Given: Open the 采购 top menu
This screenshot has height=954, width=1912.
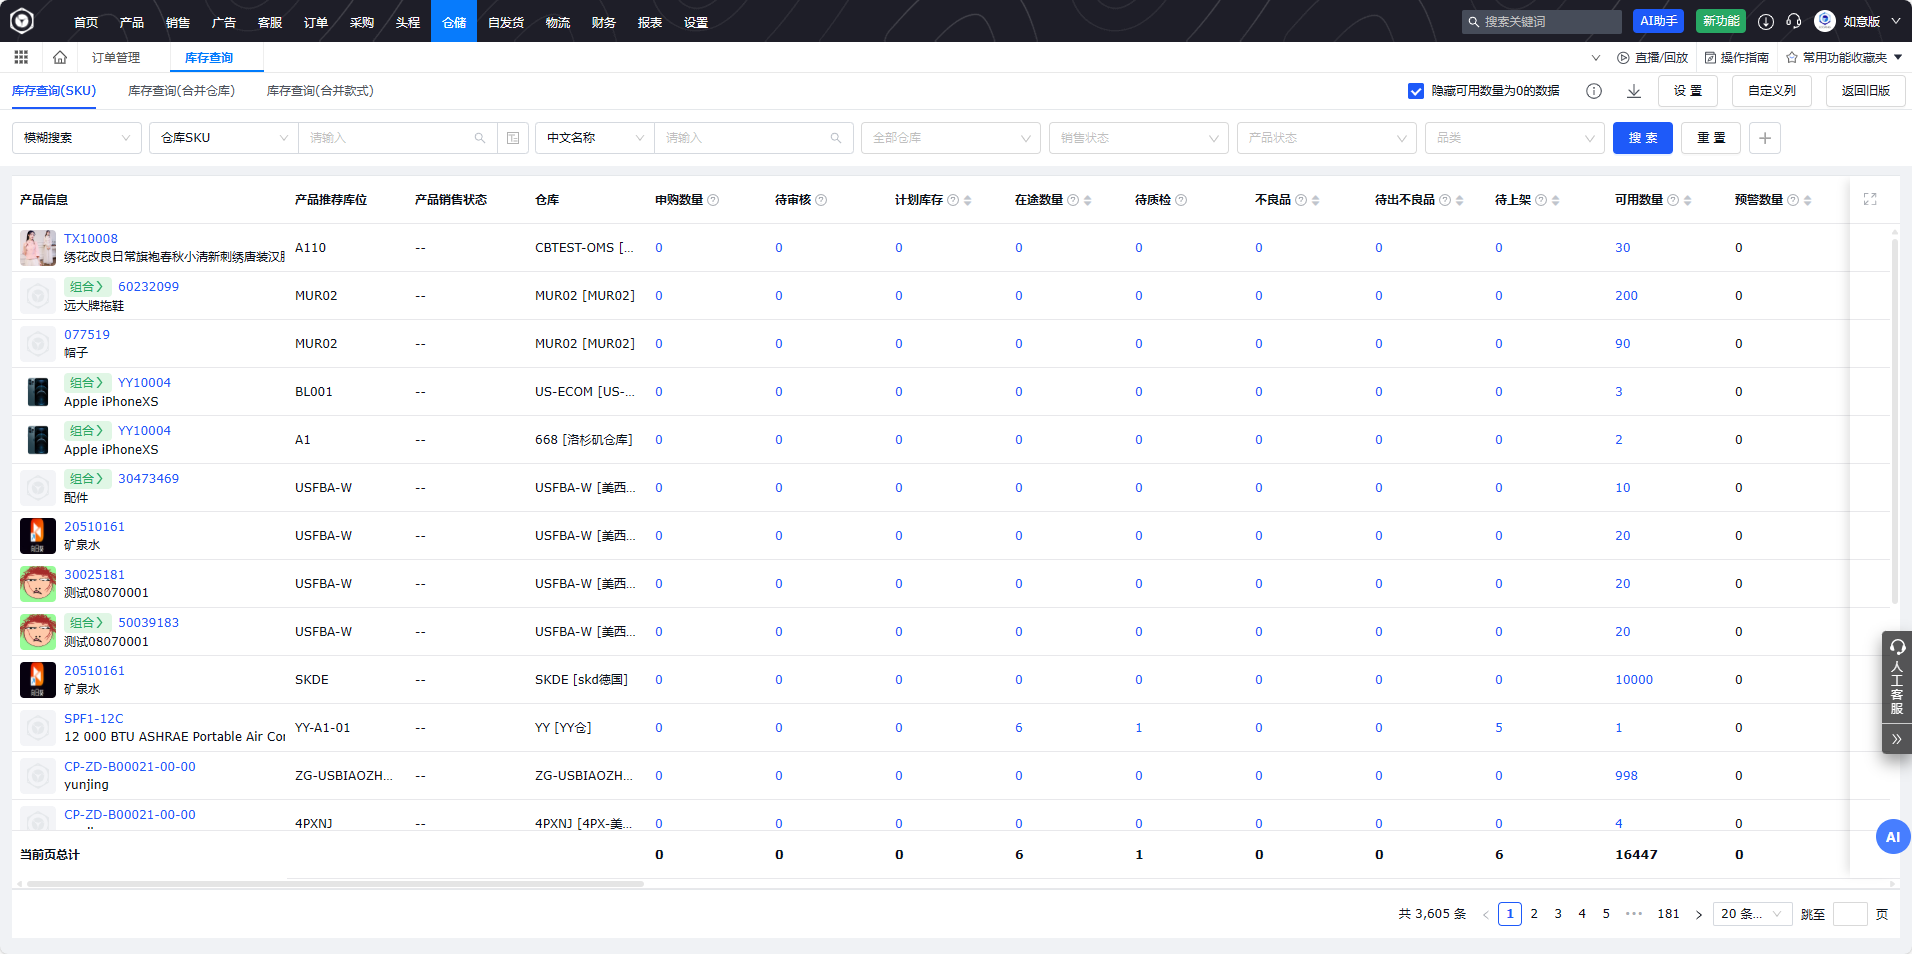Looking at the screenshot, I should pos(362,21).
